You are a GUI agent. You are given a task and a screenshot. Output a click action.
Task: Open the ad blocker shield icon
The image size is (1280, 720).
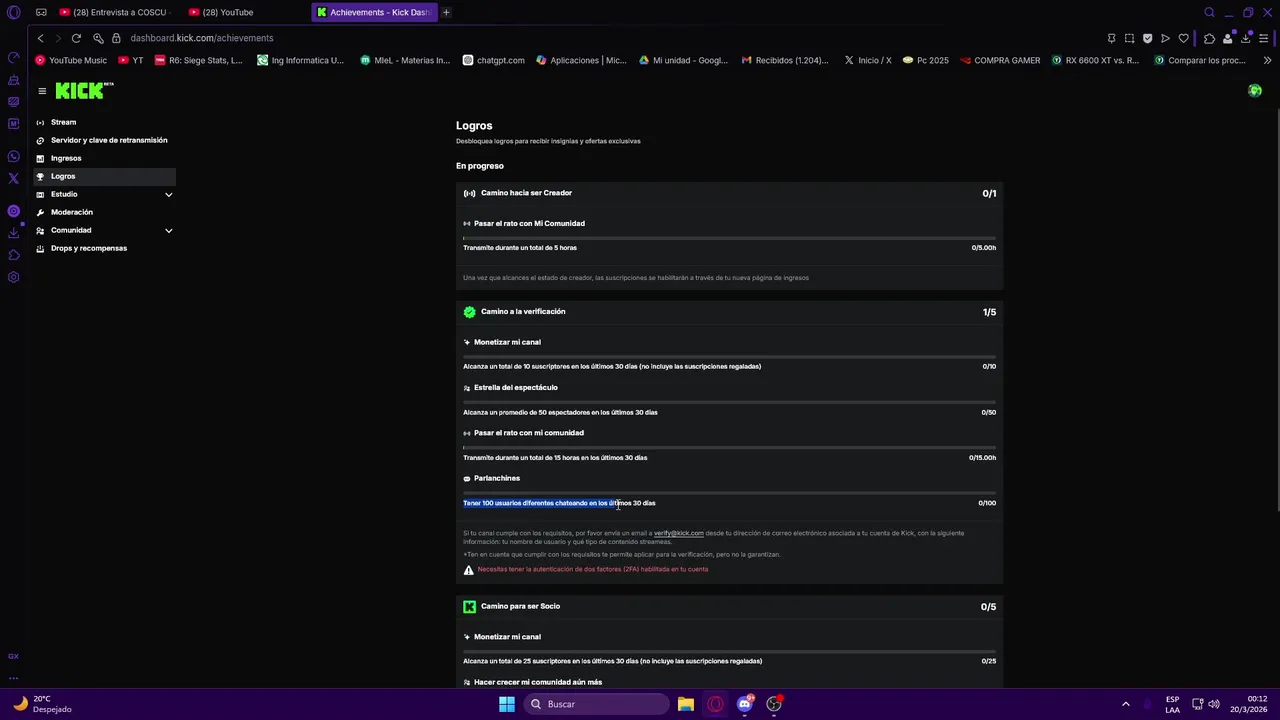(x=1147, y=38)
